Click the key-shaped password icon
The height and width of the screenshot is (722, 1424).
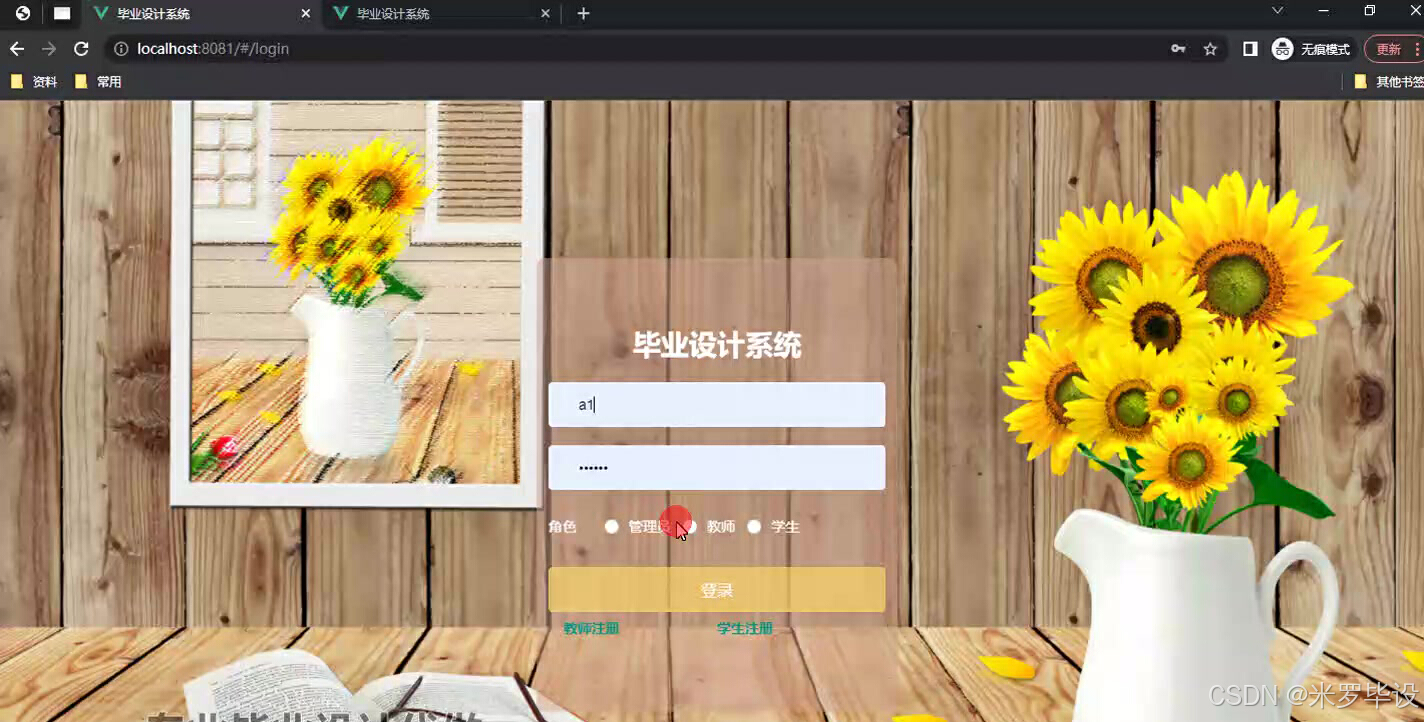[x=1178, y=48]
